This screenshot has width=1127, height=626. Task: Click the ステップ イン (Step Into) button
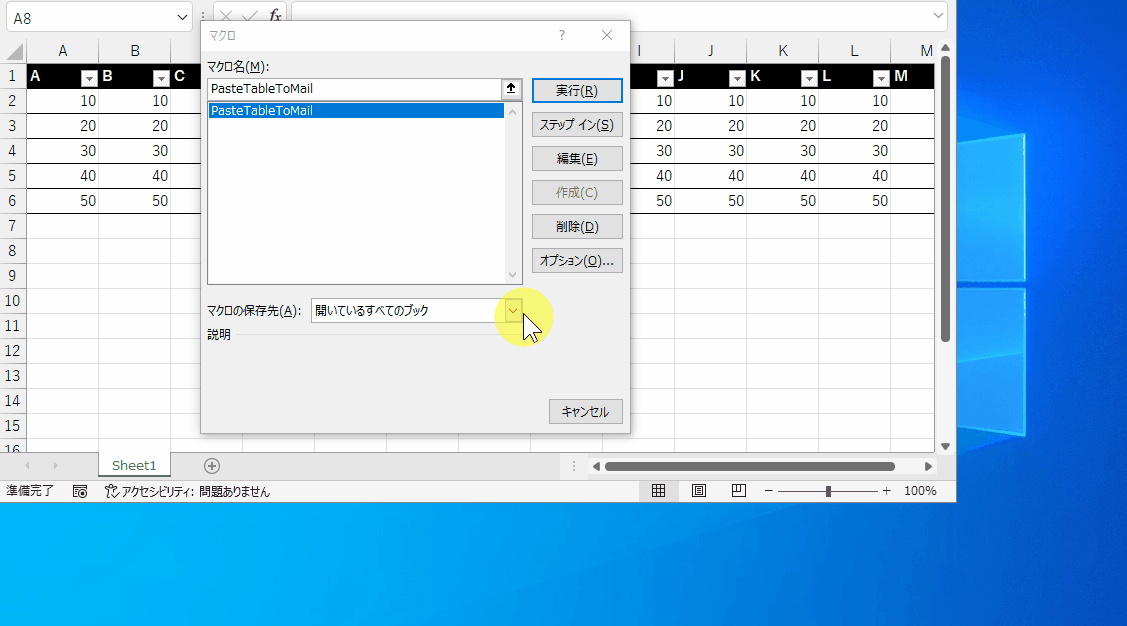tap(577, 125)
